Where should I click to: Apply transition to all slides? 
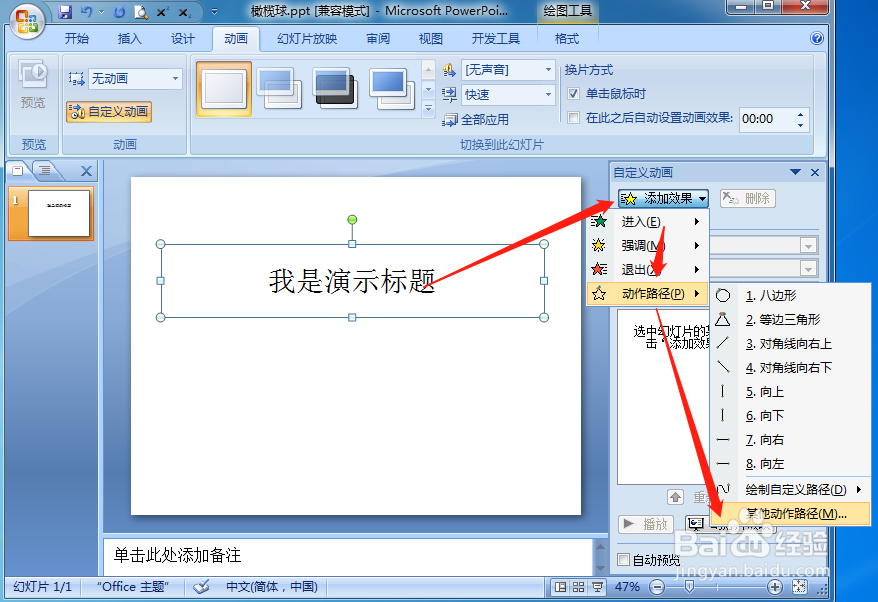coord(476,119)
